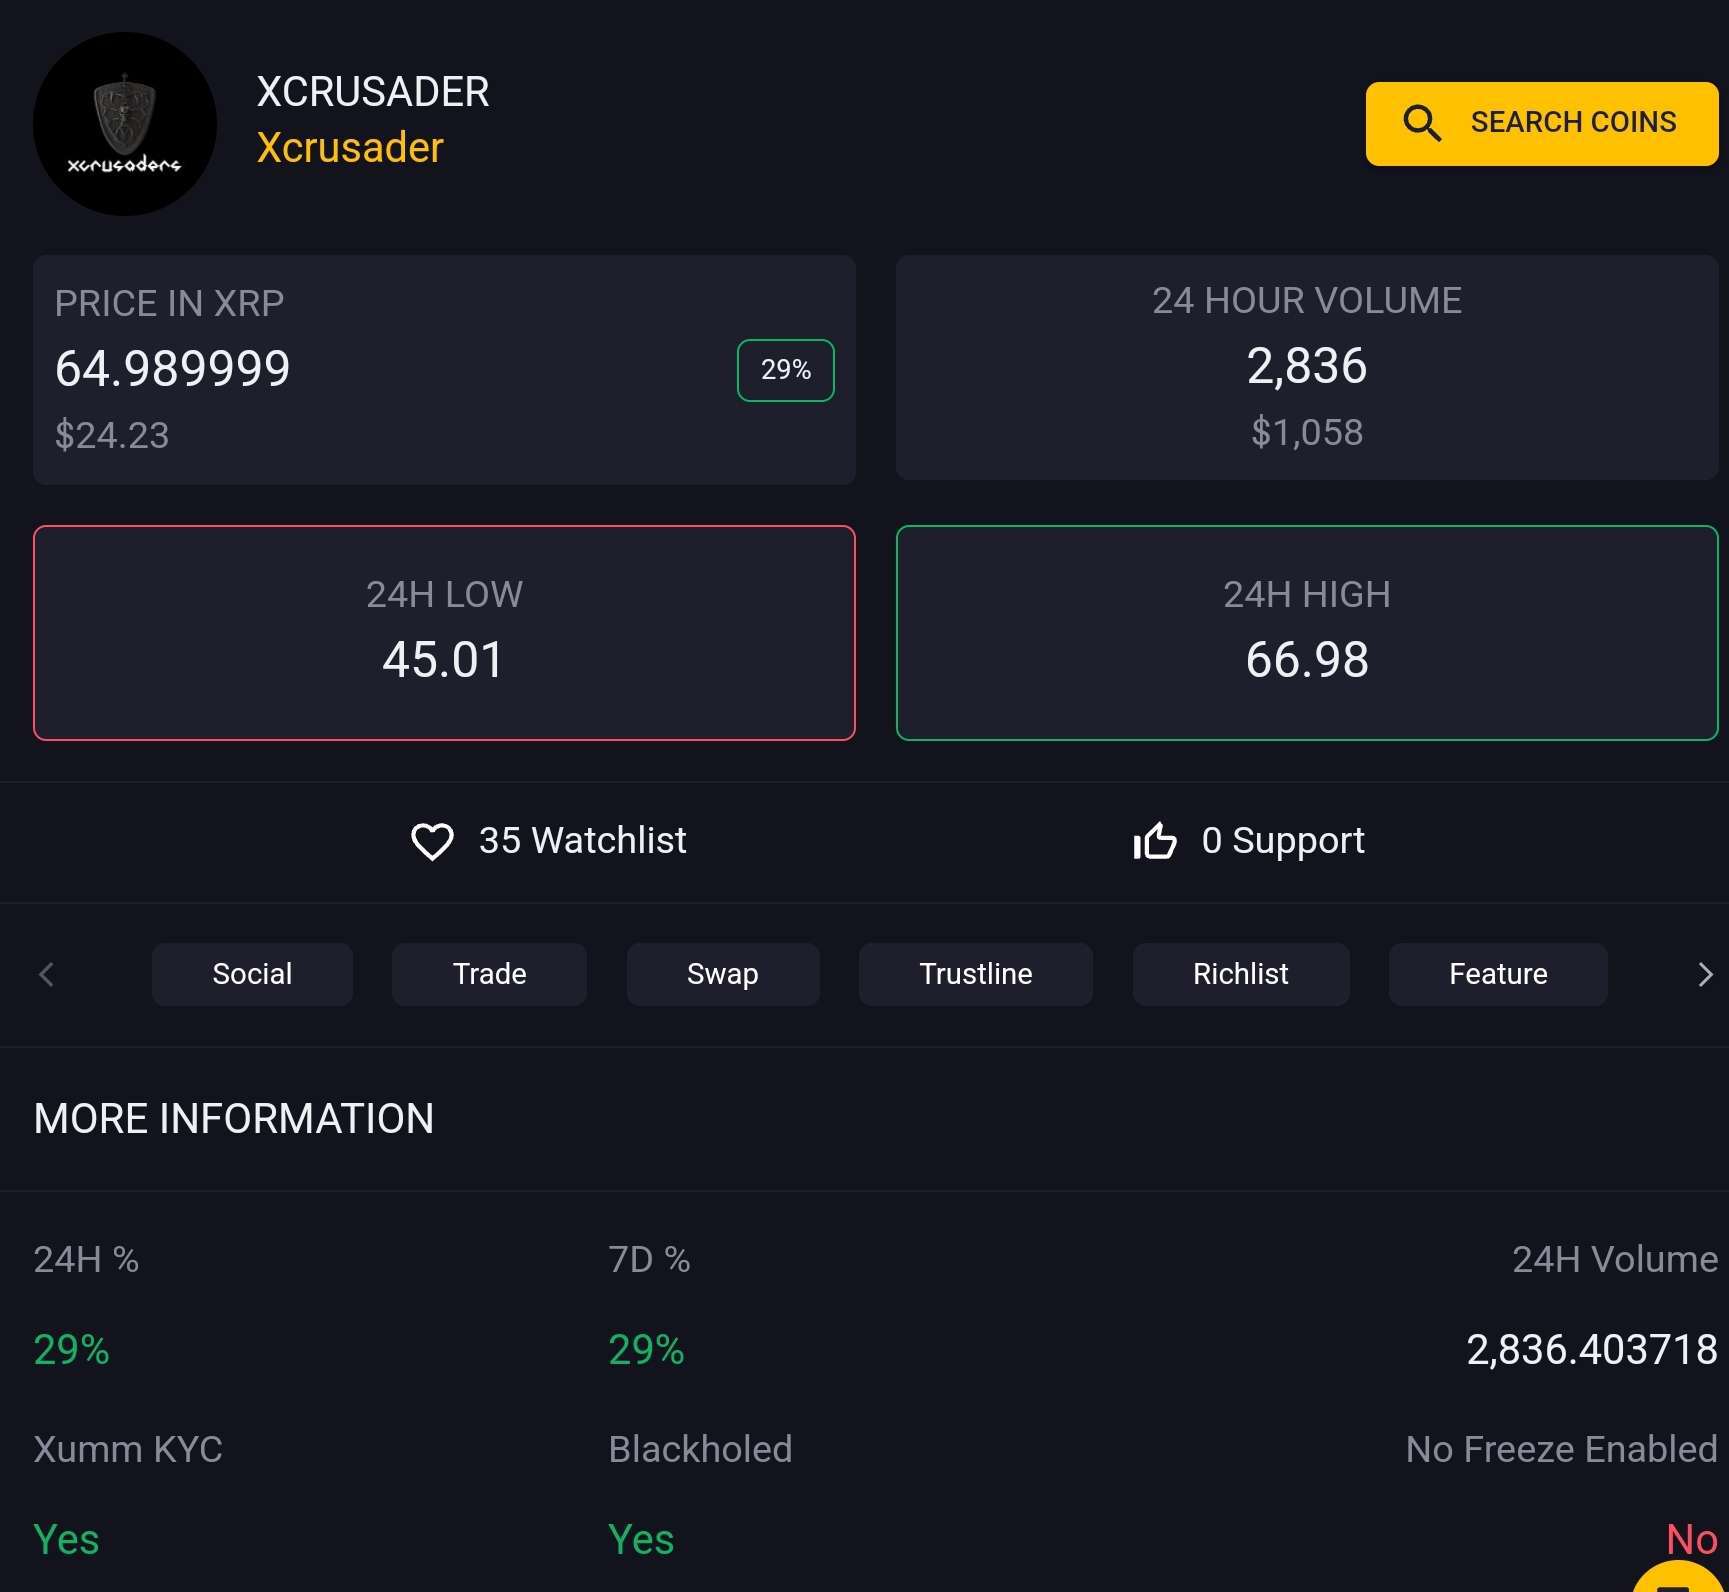Click the 24 Hour Volume card label
Screen dimensions: 1729x1592
[x=1307, y=301]
